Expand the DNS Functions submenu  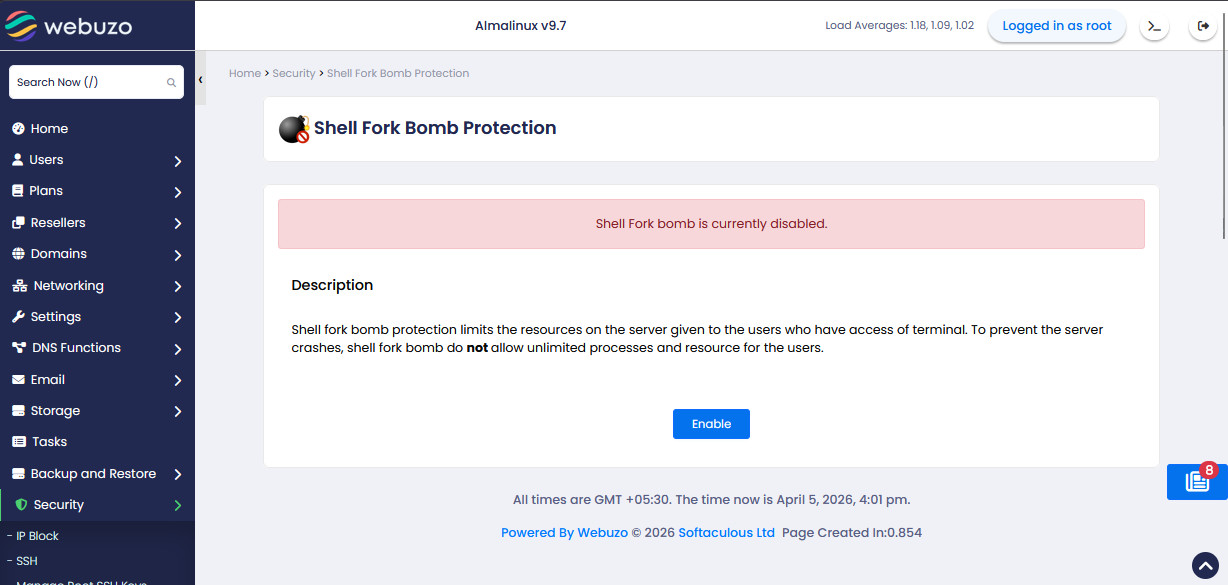[x=177, y=349]
